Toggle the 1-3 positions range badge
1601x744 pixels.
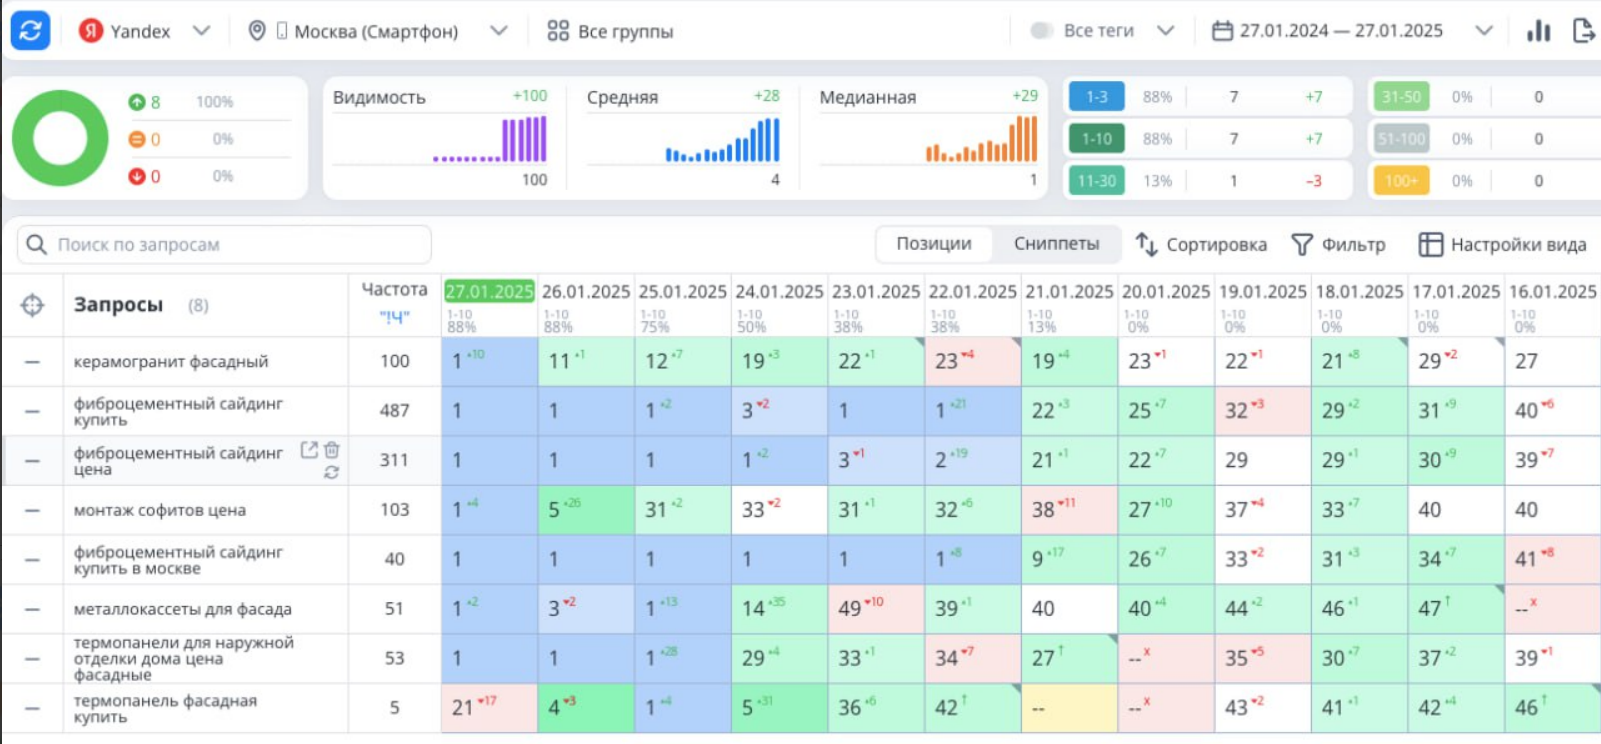(x=1097, y=97)
